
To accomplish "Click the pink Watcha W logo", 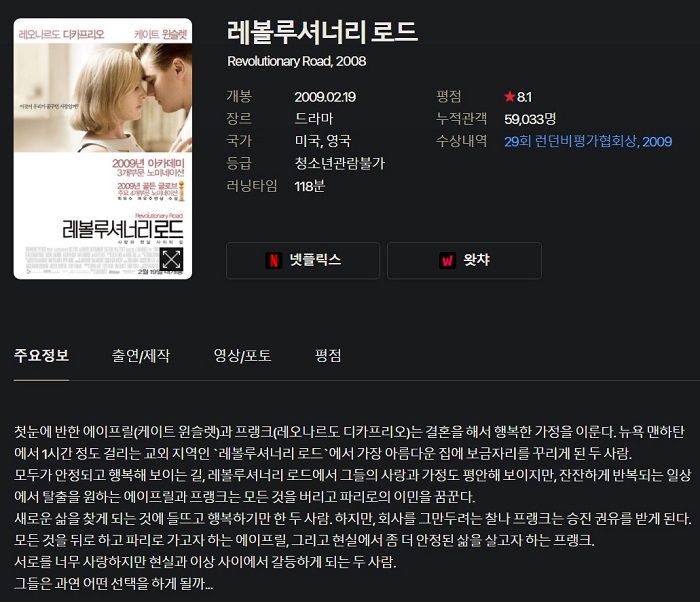I will click(447, 260).
